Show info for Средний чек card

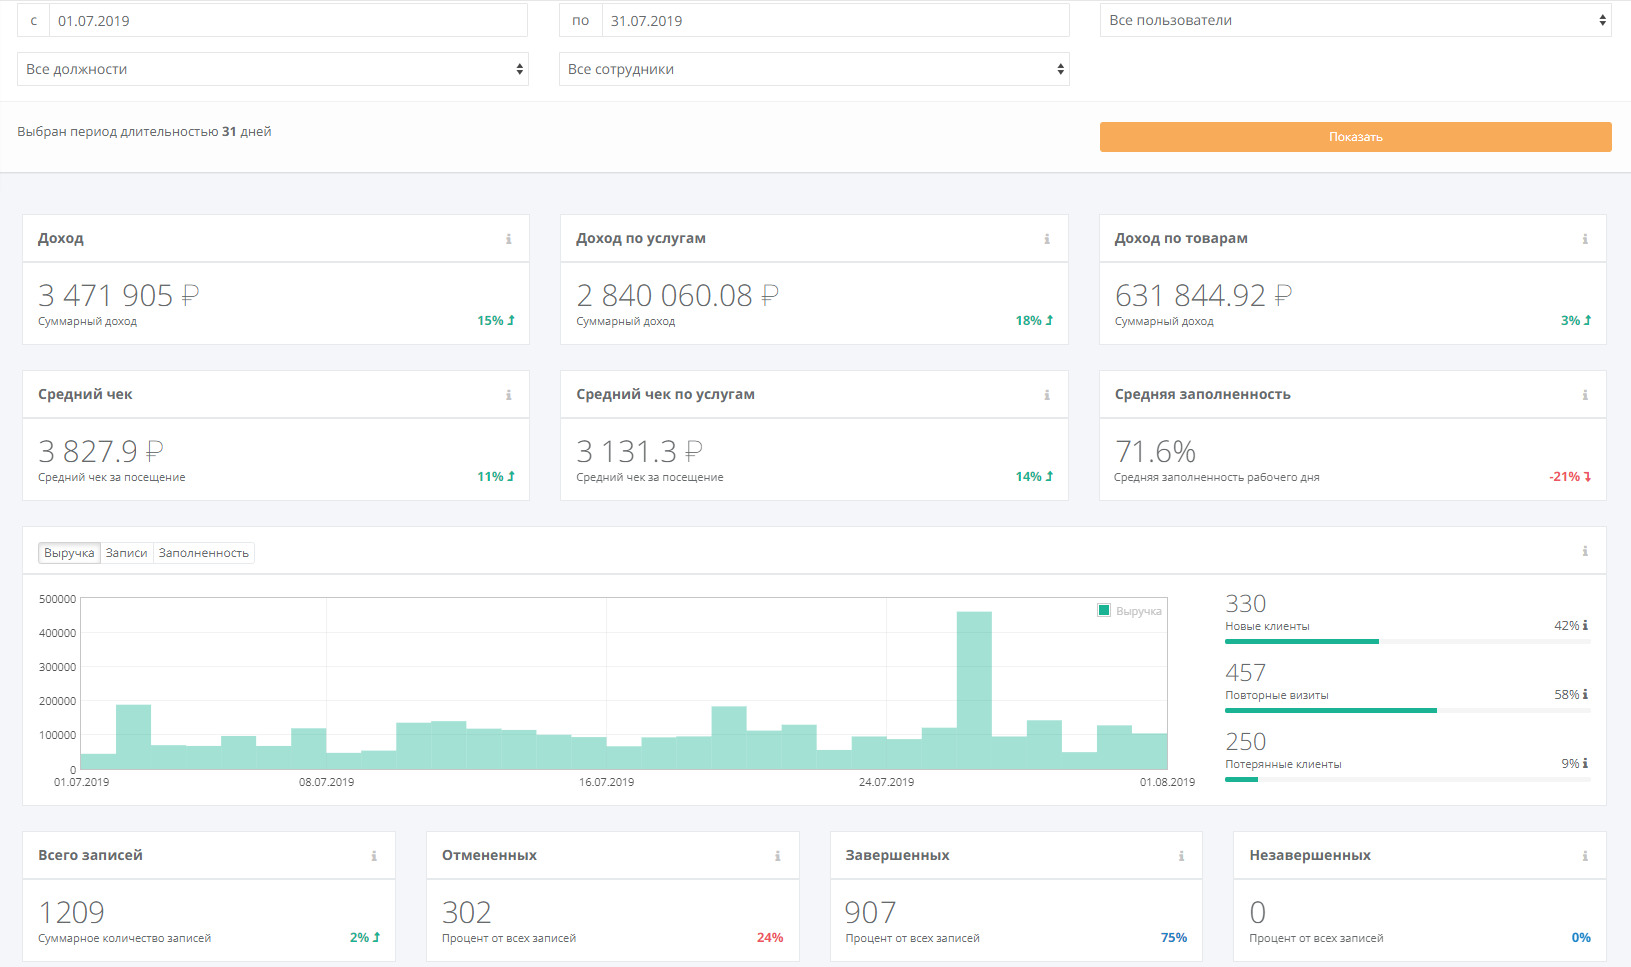pyautogui.click(x=508, y=395)
